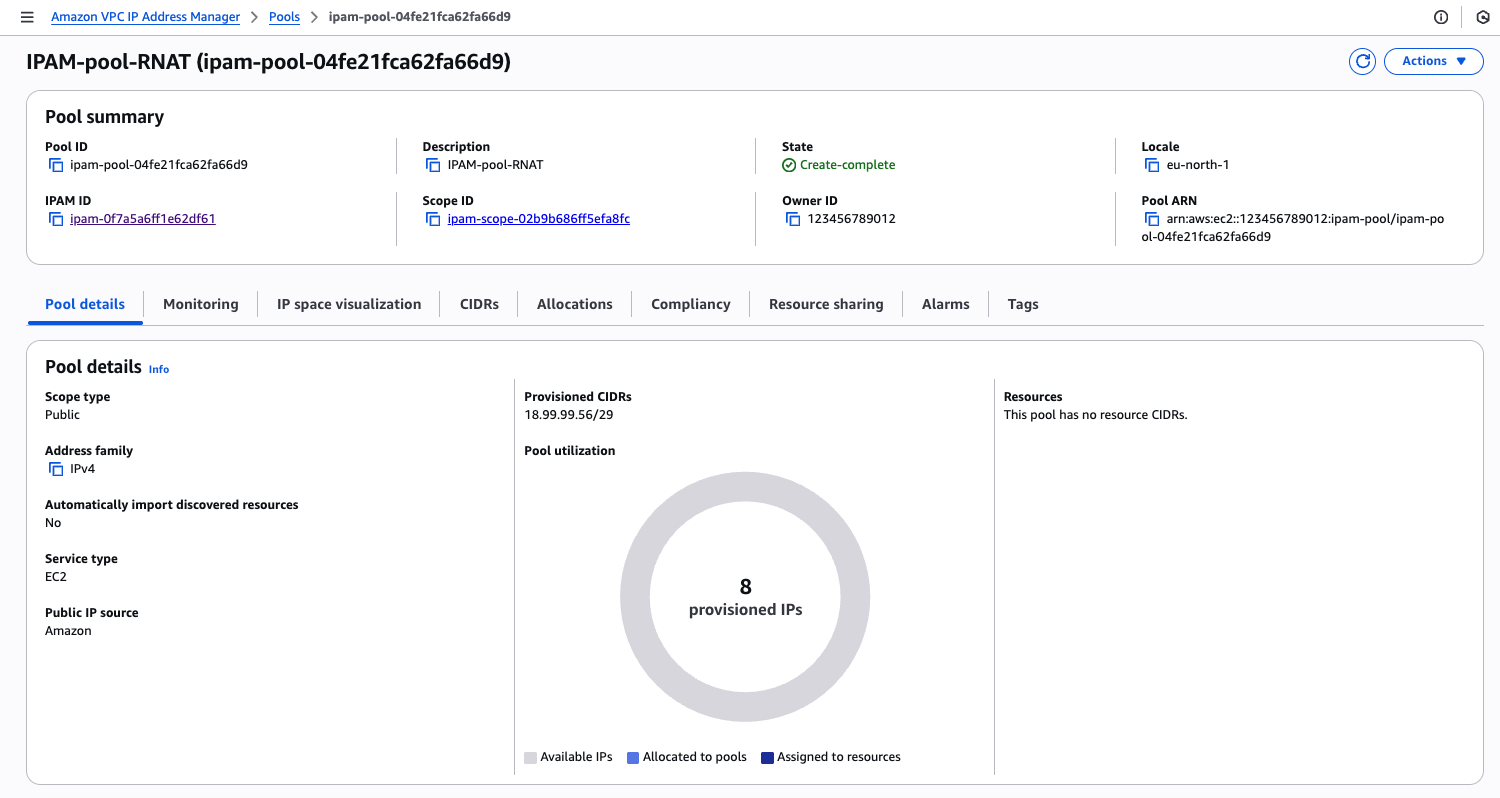
Task: Copy the Scope ID value
Action: tap(433, 219)
